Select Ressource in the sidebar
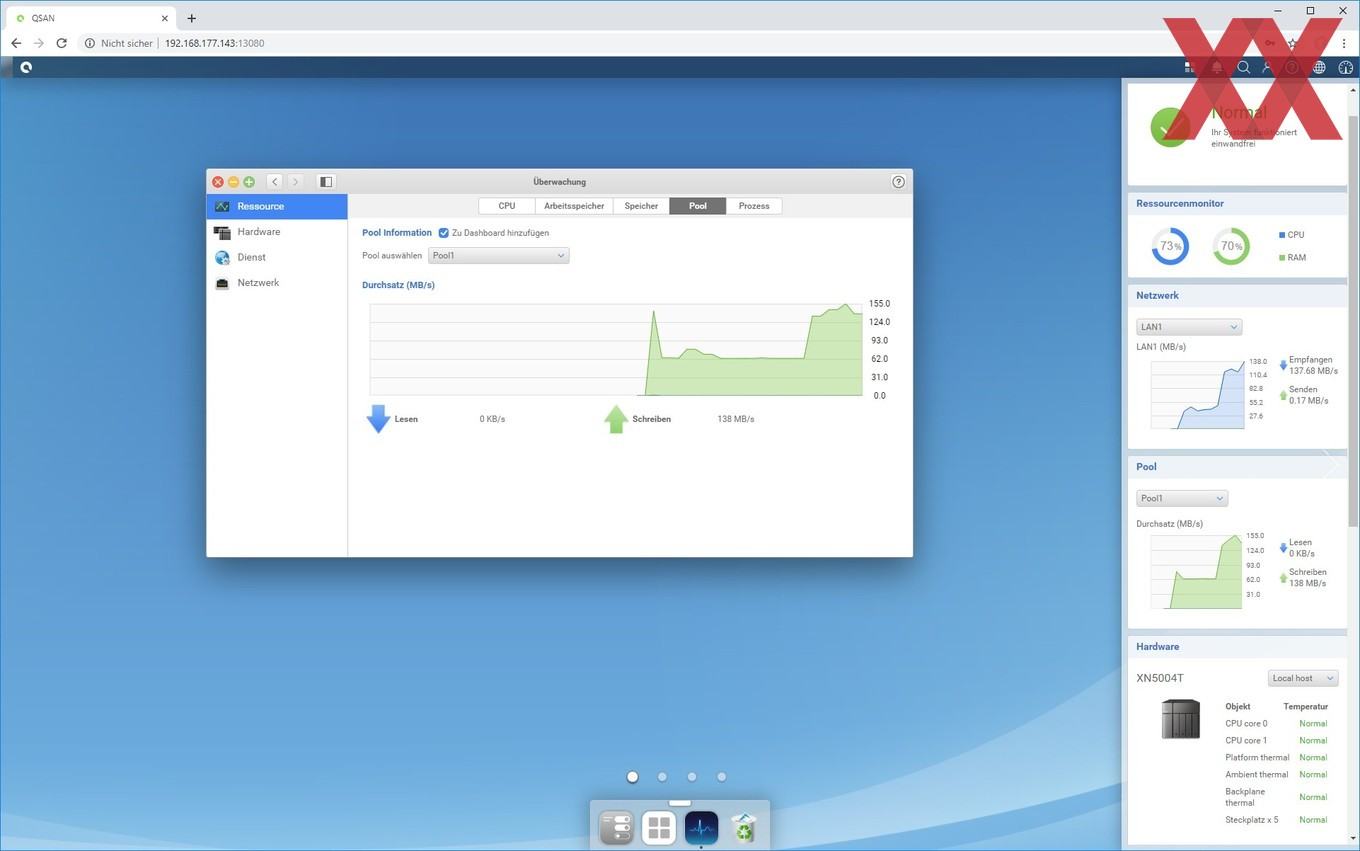This screenshot has height=851, width=1360. pos(277,206)
